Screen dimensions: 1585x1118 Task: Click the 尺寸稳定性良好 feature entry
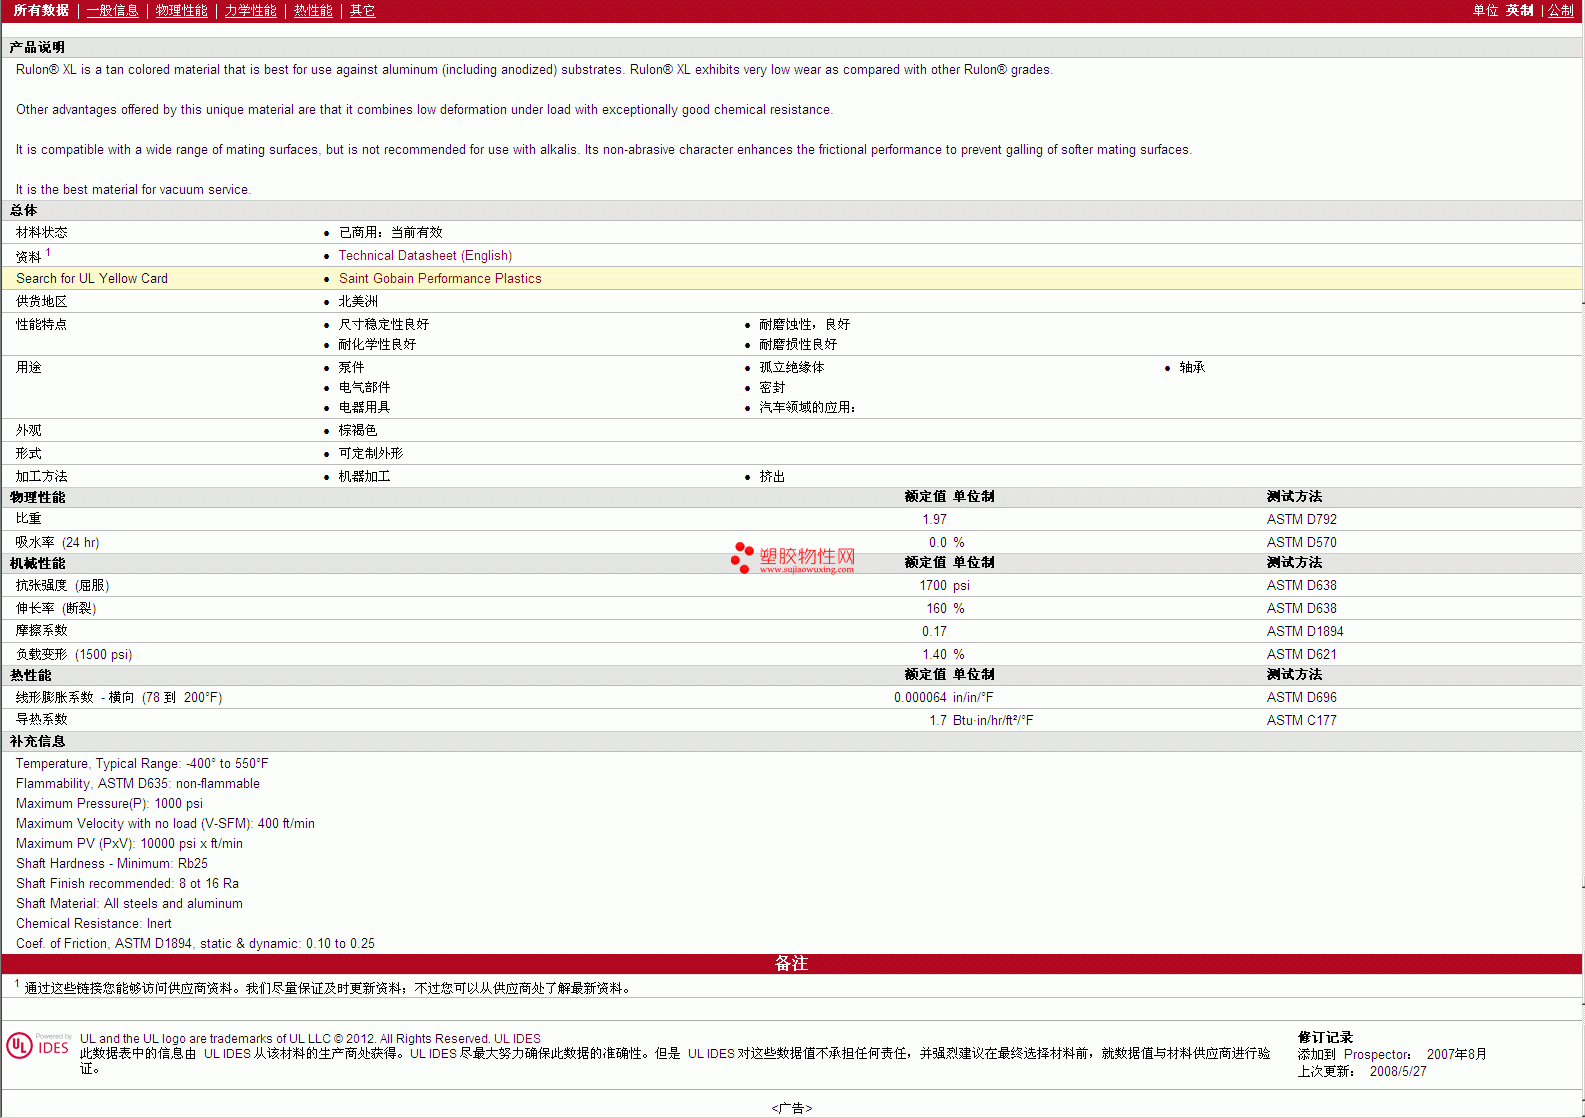tap(383, 324)
